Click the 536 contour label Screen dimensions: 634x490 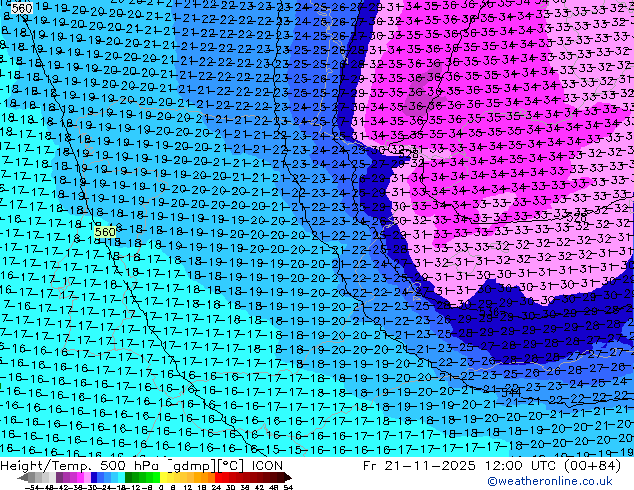[489, 310]
